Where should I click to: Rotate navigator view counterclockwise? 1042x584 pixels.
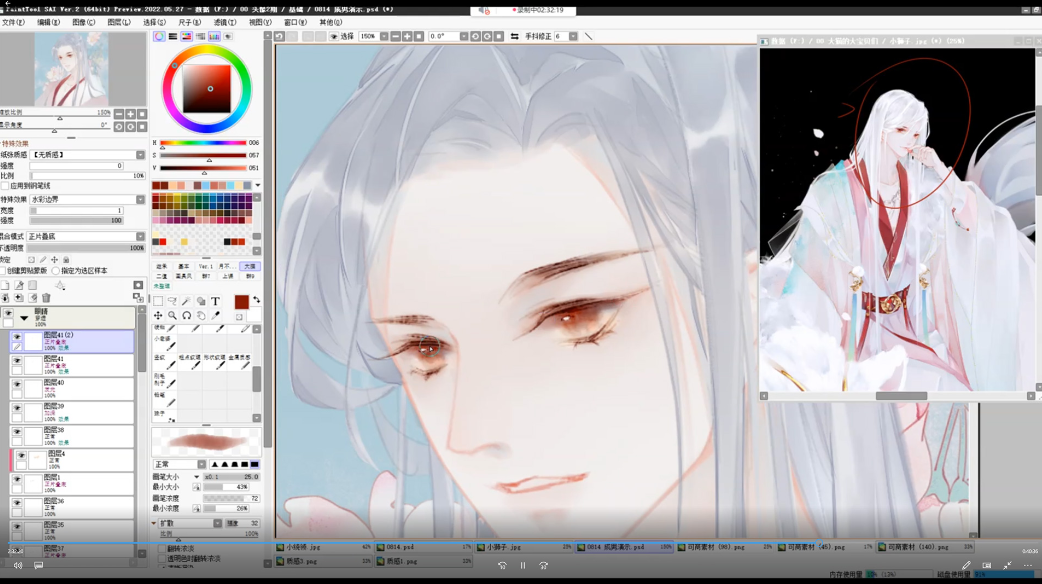[x=119, y=126]
